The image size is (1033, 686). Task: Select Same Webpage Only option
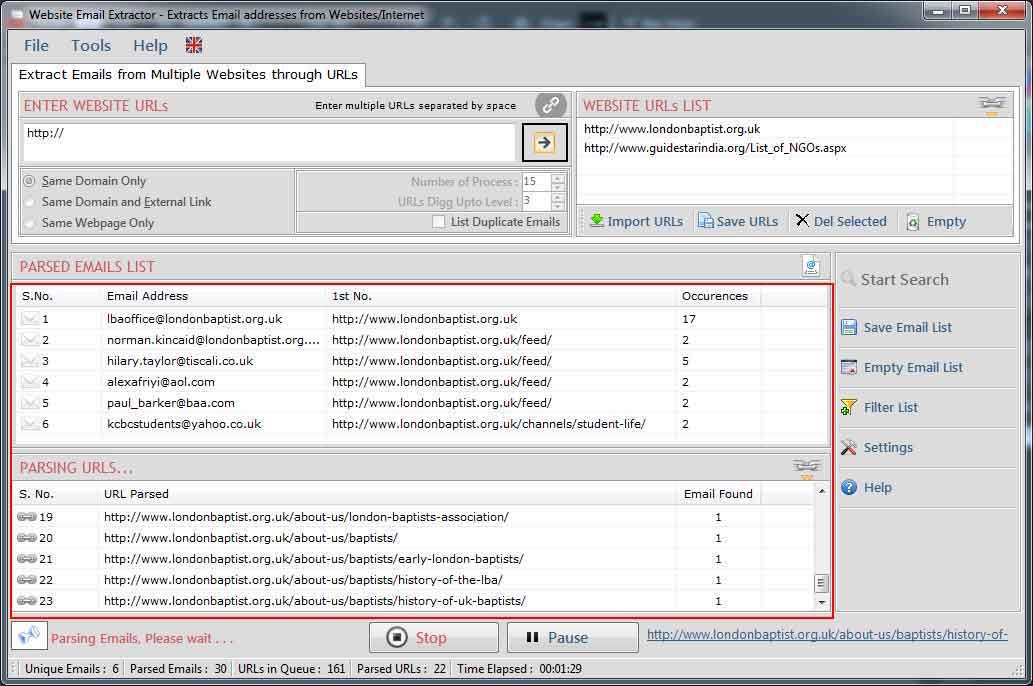click(89, 223)
